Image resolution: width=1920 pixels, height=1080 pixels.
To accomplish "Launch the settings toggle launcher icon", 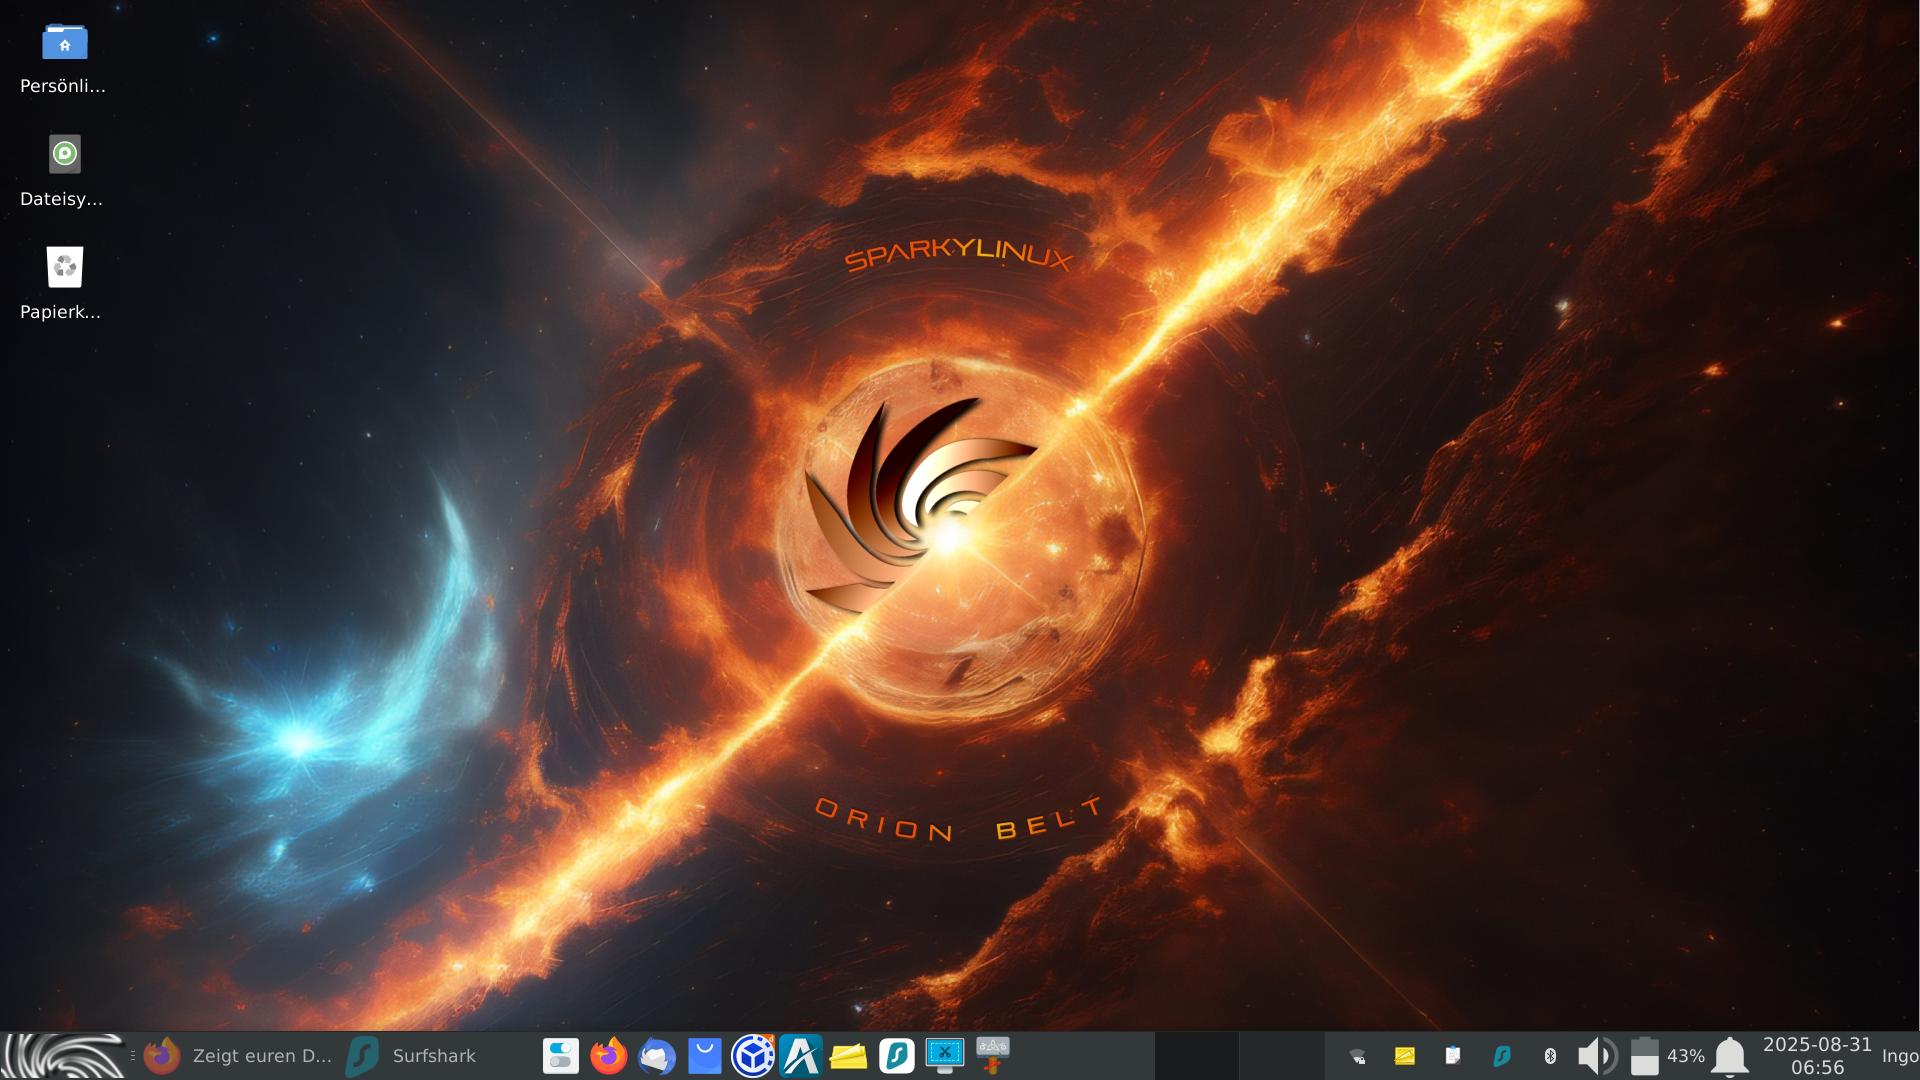I will tap(560, 1055).
